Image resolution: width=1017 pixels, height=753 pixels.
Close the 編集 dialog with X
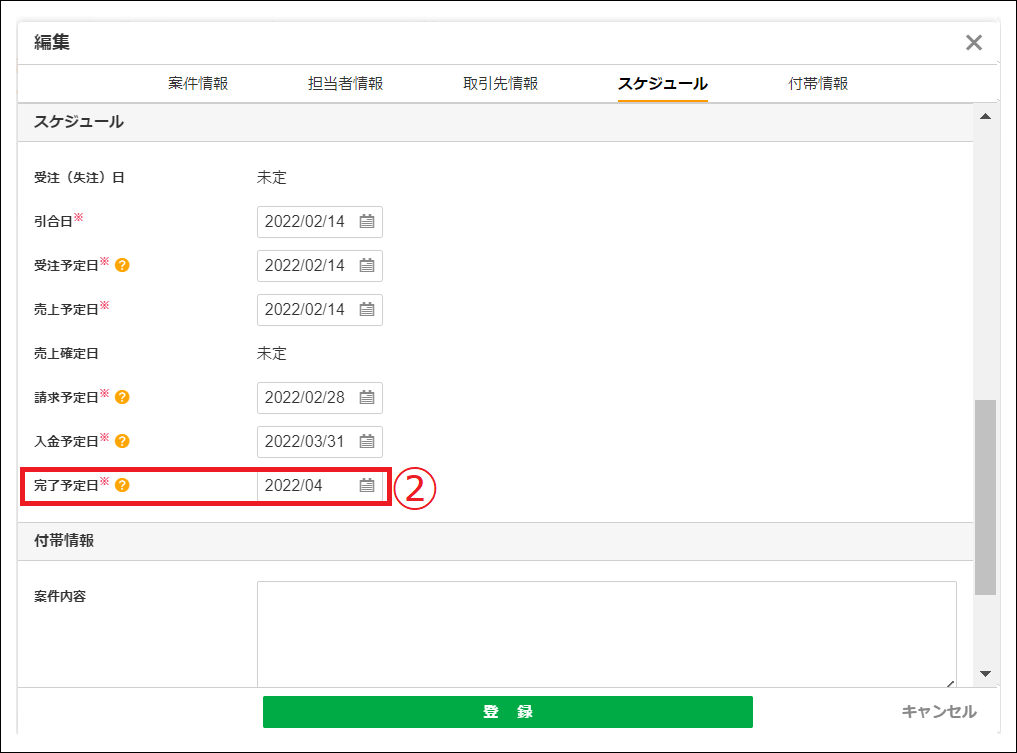(973, 42)
